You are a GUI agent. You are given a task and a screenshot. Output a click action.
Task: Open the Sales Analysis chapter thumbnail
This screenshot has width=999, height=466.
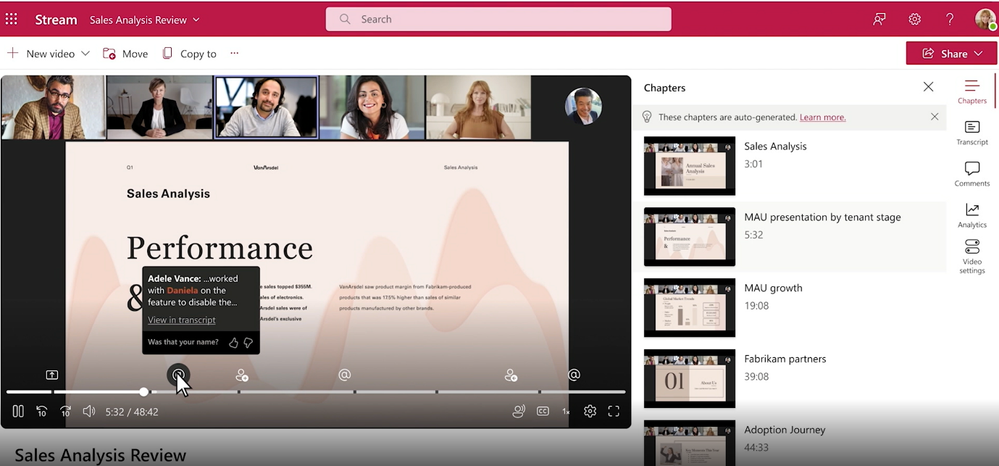coord(689,166)
